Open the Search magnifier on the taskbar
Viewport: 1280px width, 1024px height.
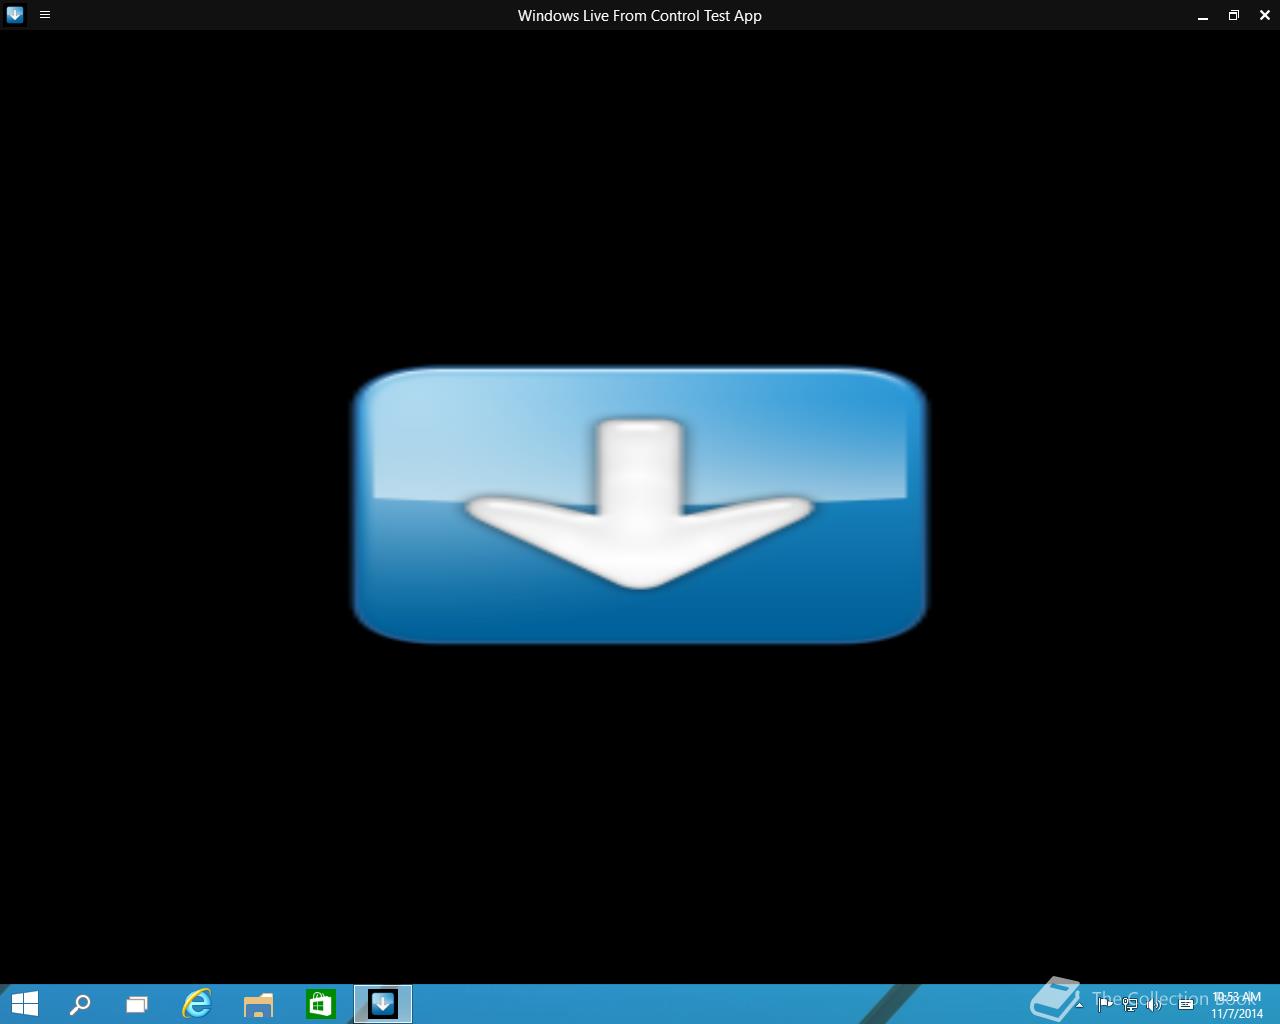(80, 1004)
